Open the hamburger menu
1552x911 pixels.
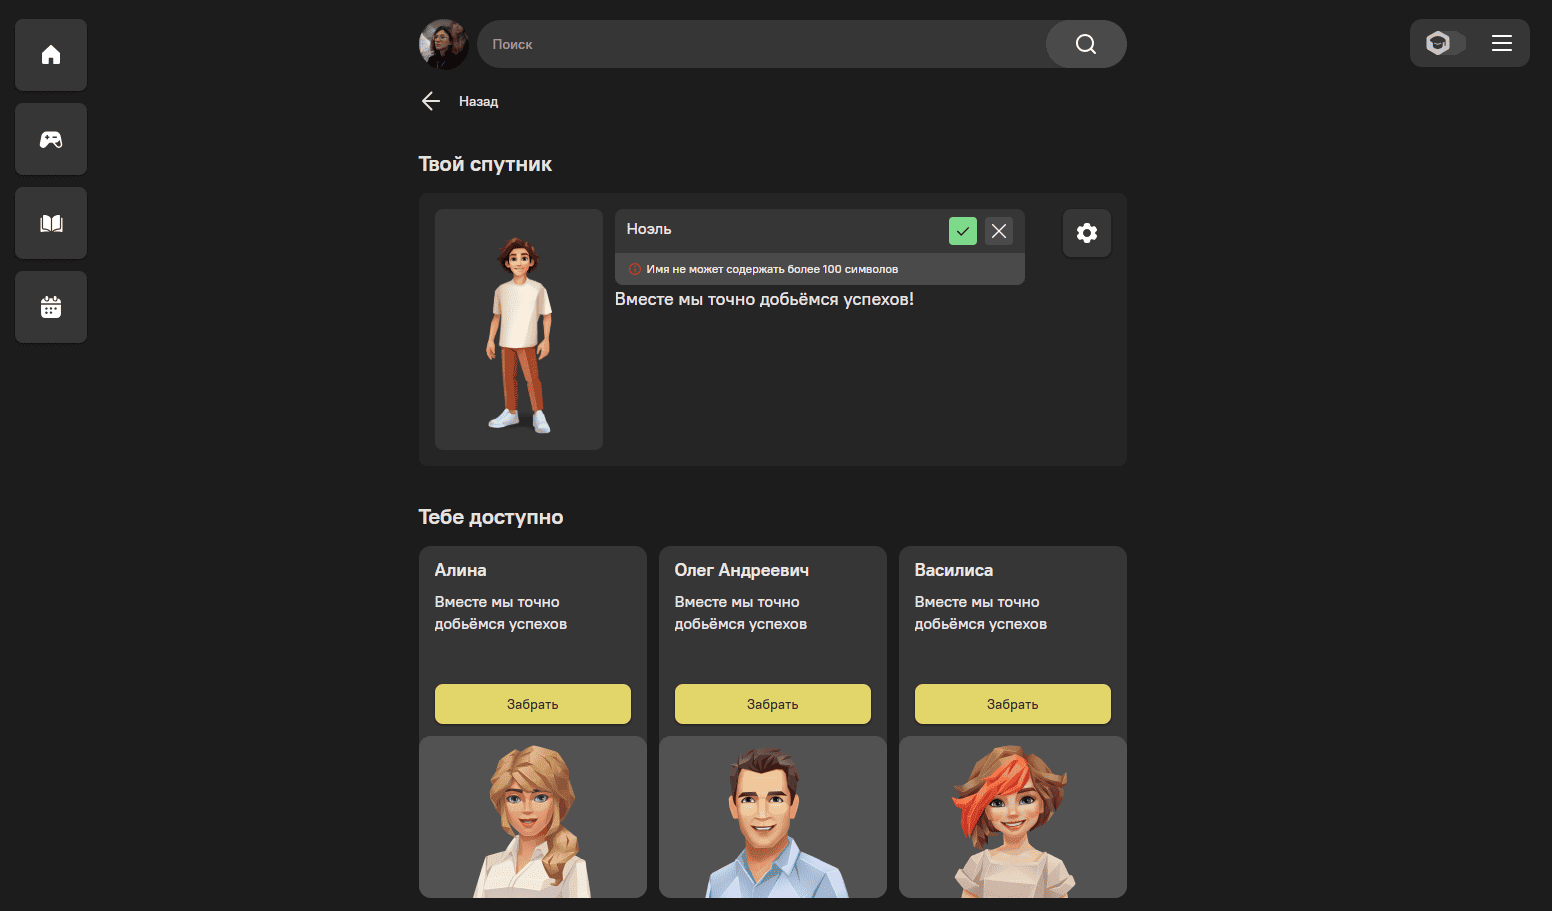(1501, 43)
